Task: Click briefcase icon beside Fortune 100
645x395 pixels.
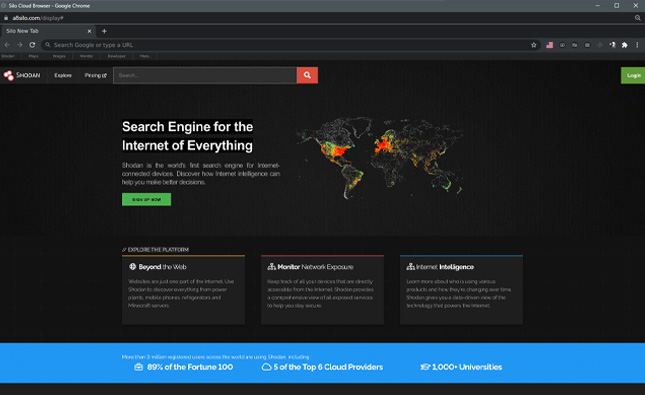Action: 139,367
